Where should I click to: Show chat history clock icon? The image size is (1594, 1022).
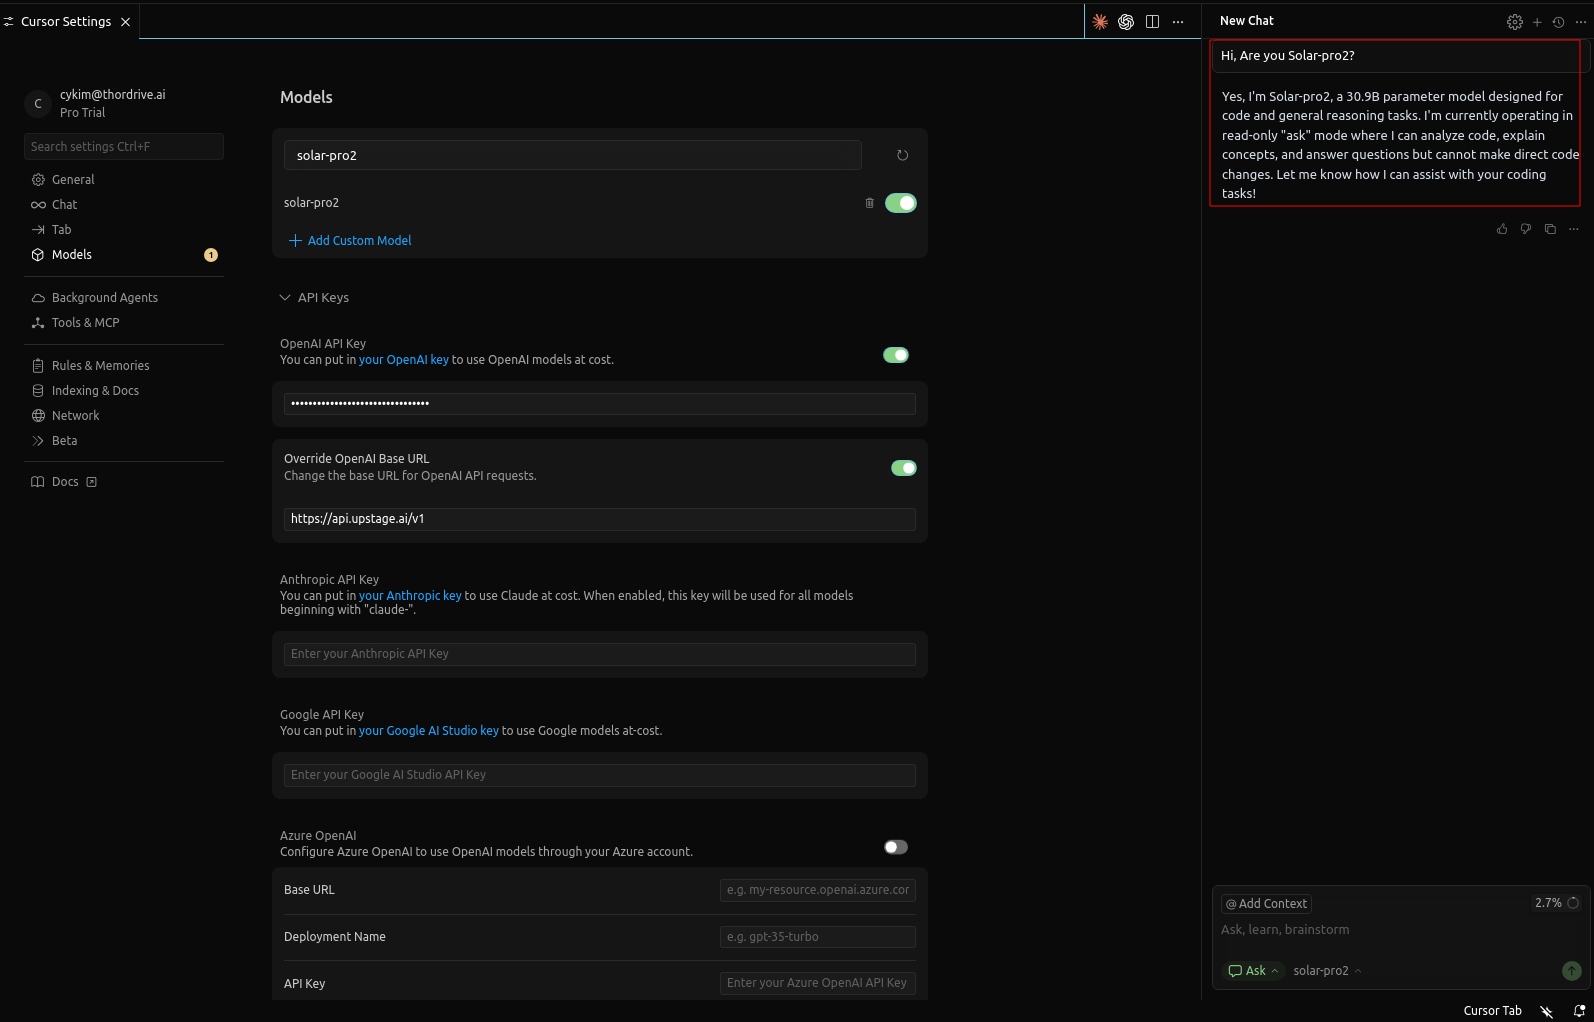tap(1558, 21)
